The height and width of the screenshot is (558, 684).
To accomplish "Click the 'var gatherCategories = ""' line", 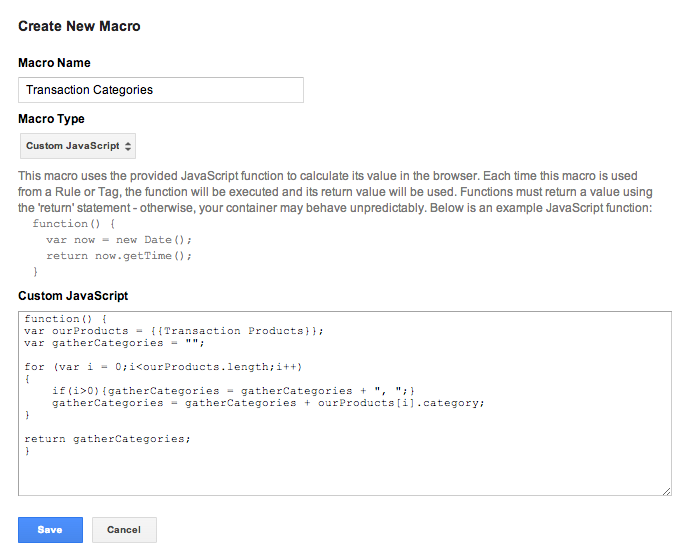I will pos(114,343).
